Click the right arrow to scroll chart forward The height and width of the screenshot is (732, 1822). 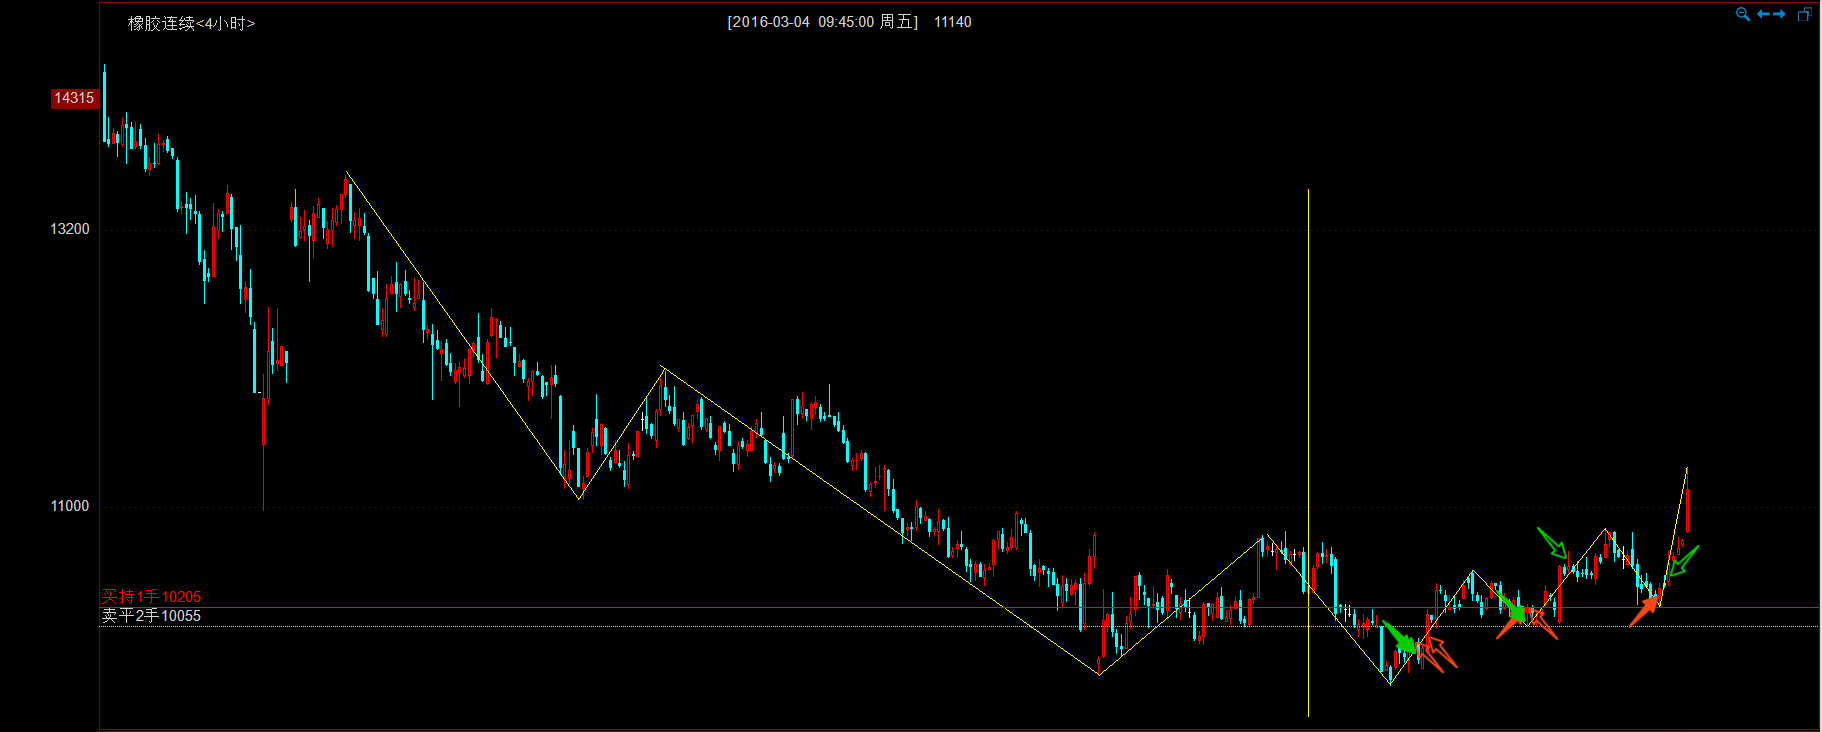(1779, 14)
